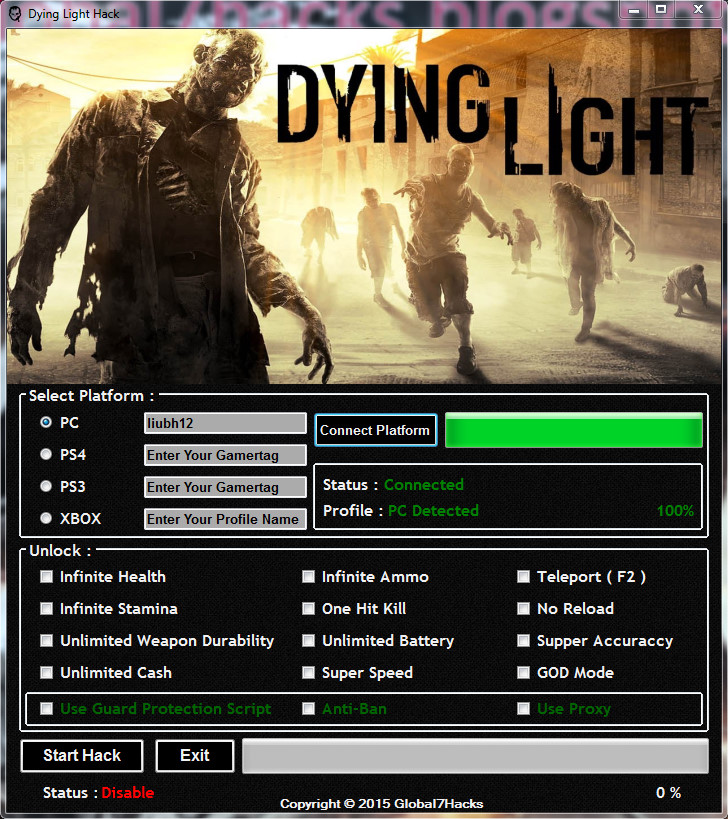Click the PC Detected profile text
Image resolution: width=728 pixels, height=819 pixels.
pyautogui.click(x=433, y=511)
